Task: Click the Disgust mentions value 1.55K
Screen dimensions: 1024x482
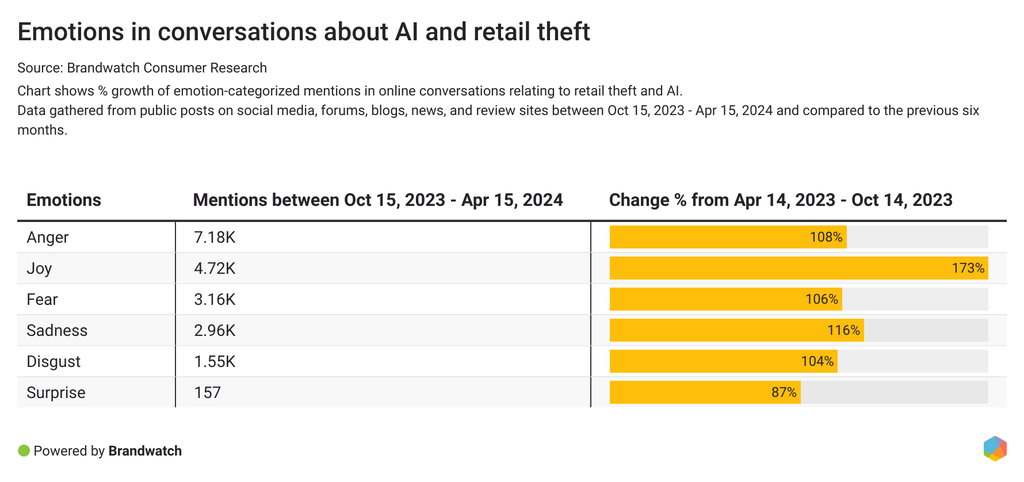Action: pos(214,362)
